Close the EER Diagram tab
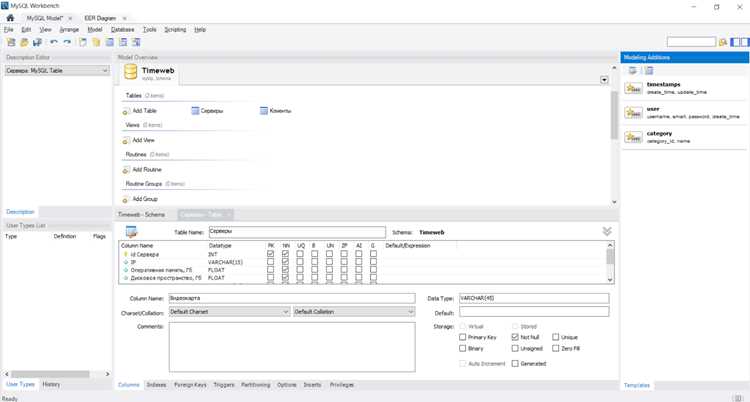Screen dimensions: 750x402 coord(124,18)
